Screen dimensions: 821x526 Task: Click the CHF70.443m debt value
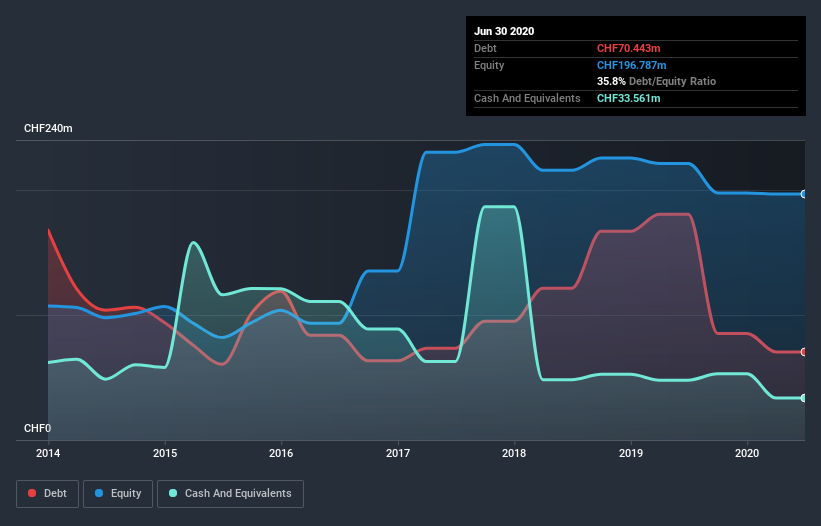pyautogui.click(x=628, y=48)
